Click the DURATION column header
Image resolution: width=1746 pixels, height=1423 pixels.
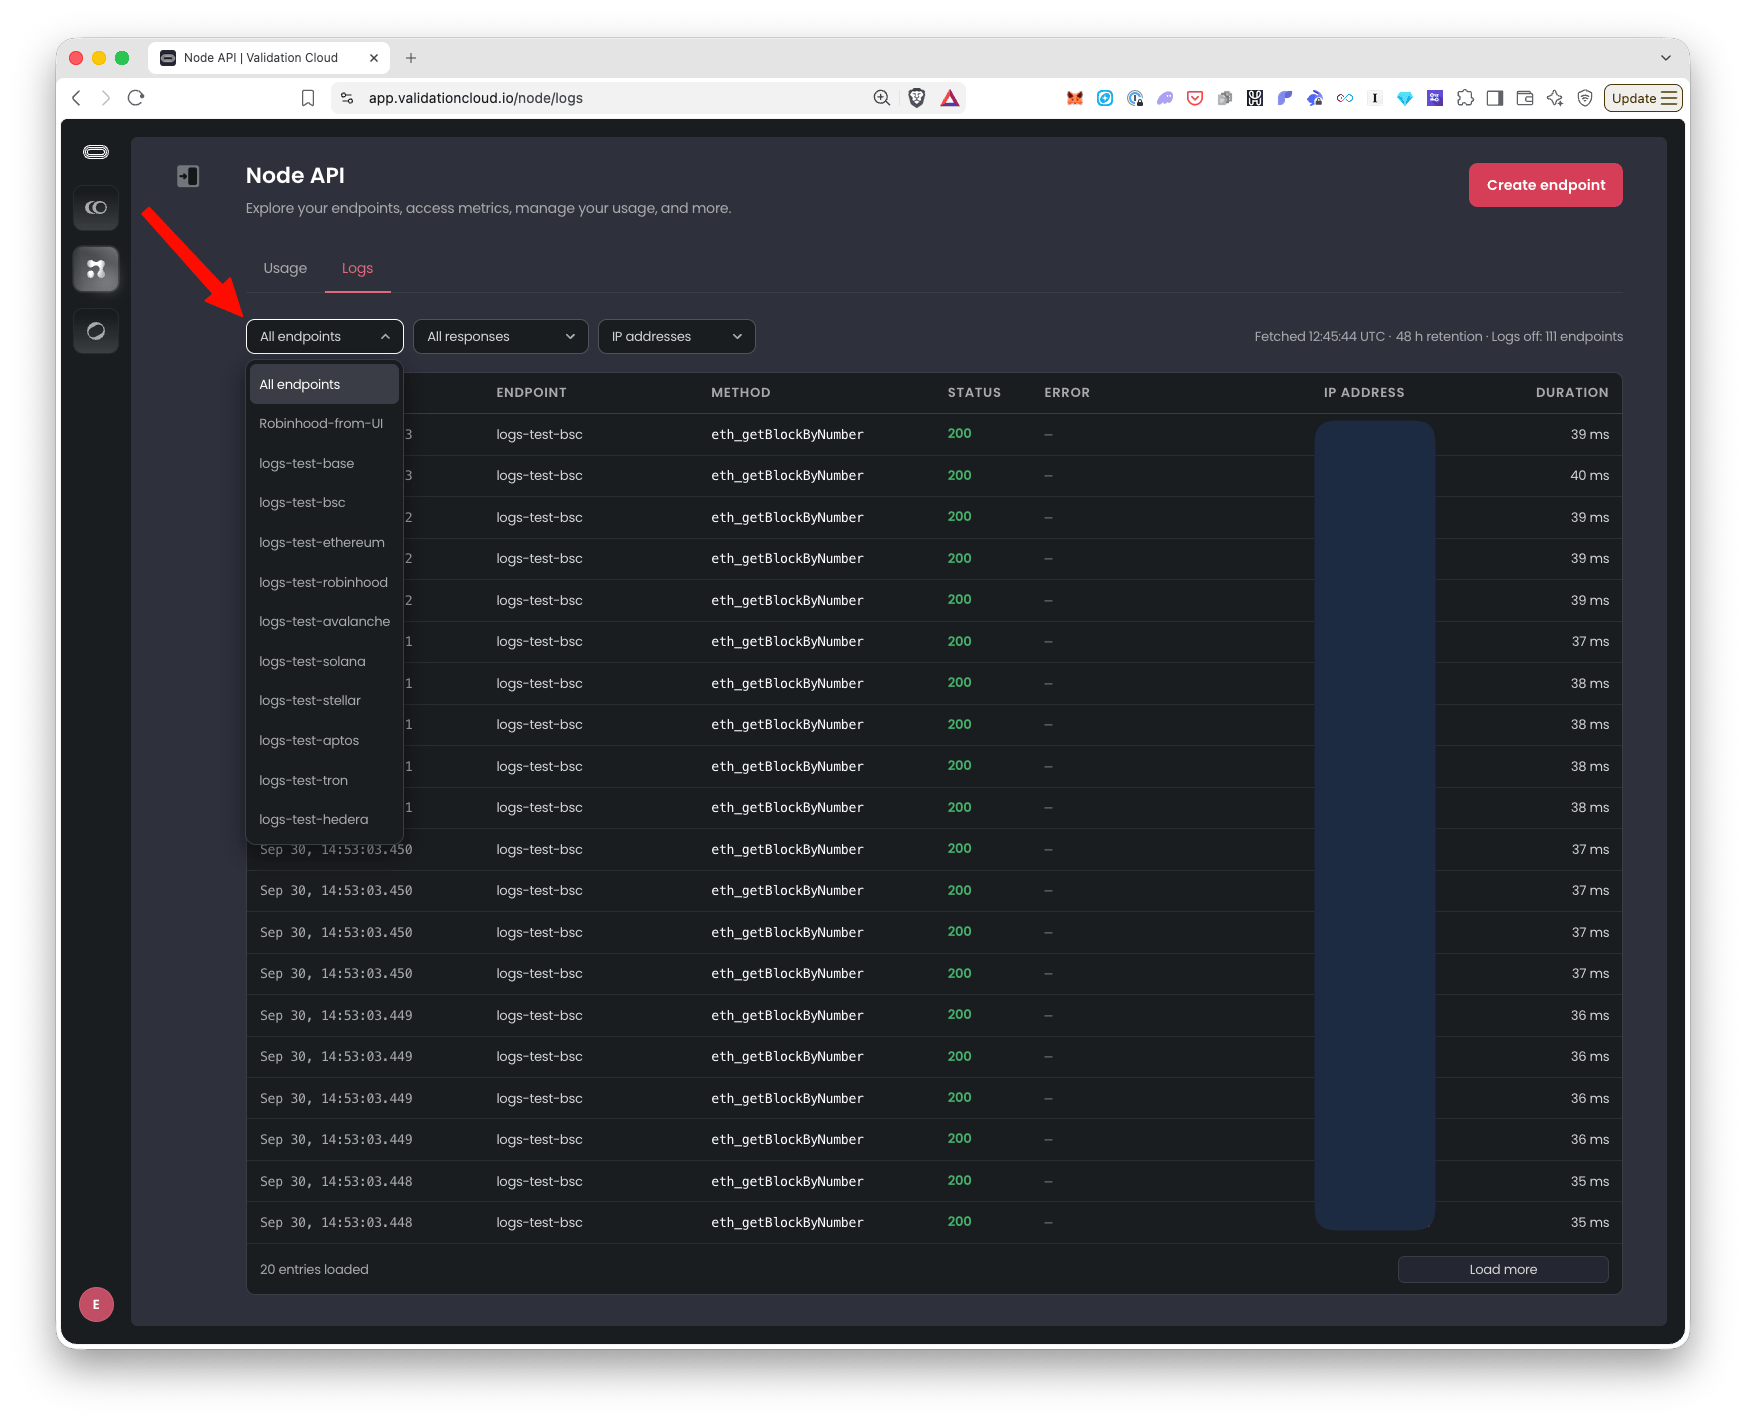1572,393
